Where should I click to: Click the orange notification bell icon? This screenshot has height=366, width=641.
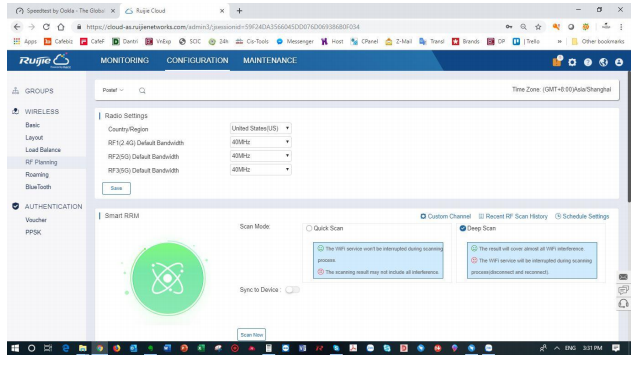pyautogui.click(x=557, y=61)
